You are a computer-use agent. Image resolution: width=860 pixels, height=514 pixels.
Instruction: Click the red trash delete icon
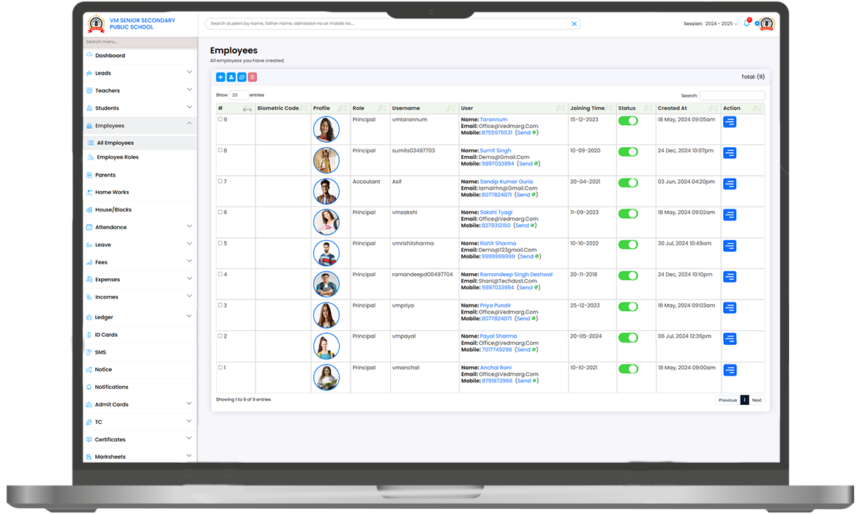(x=252, y=77)
